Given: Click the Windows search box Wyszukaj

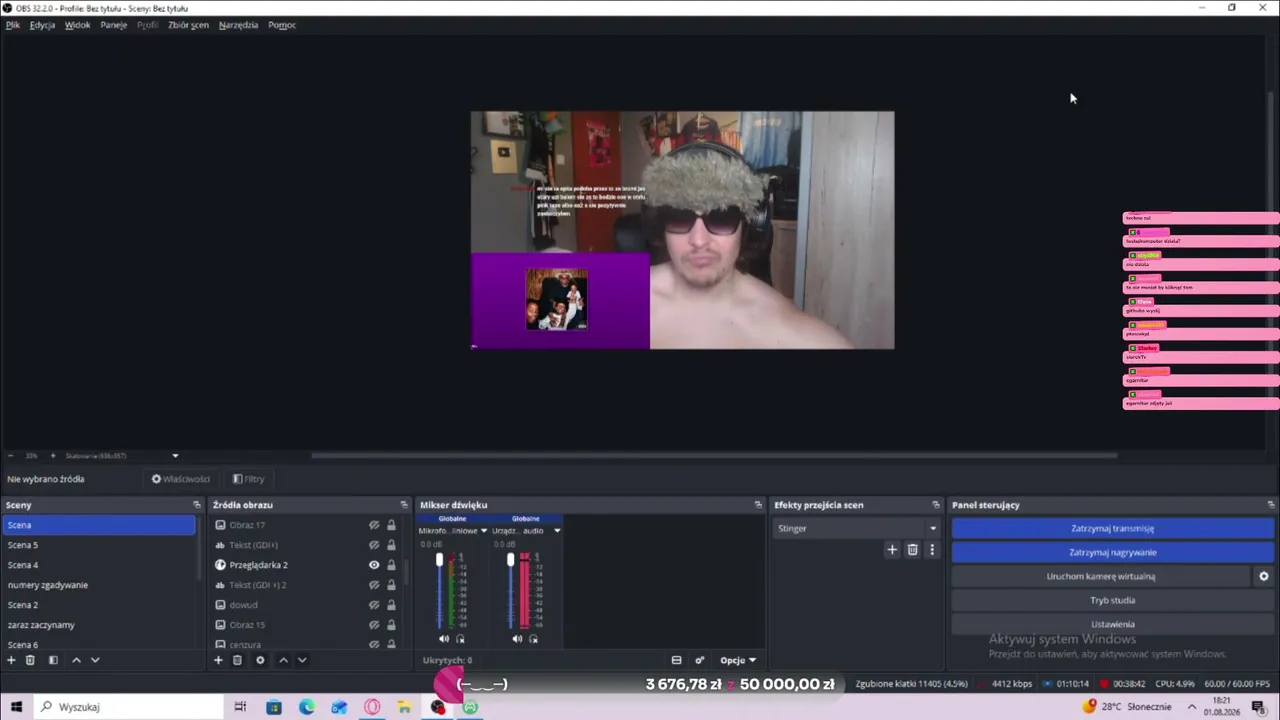Looking at the screenshot, I should pos(130,707).
